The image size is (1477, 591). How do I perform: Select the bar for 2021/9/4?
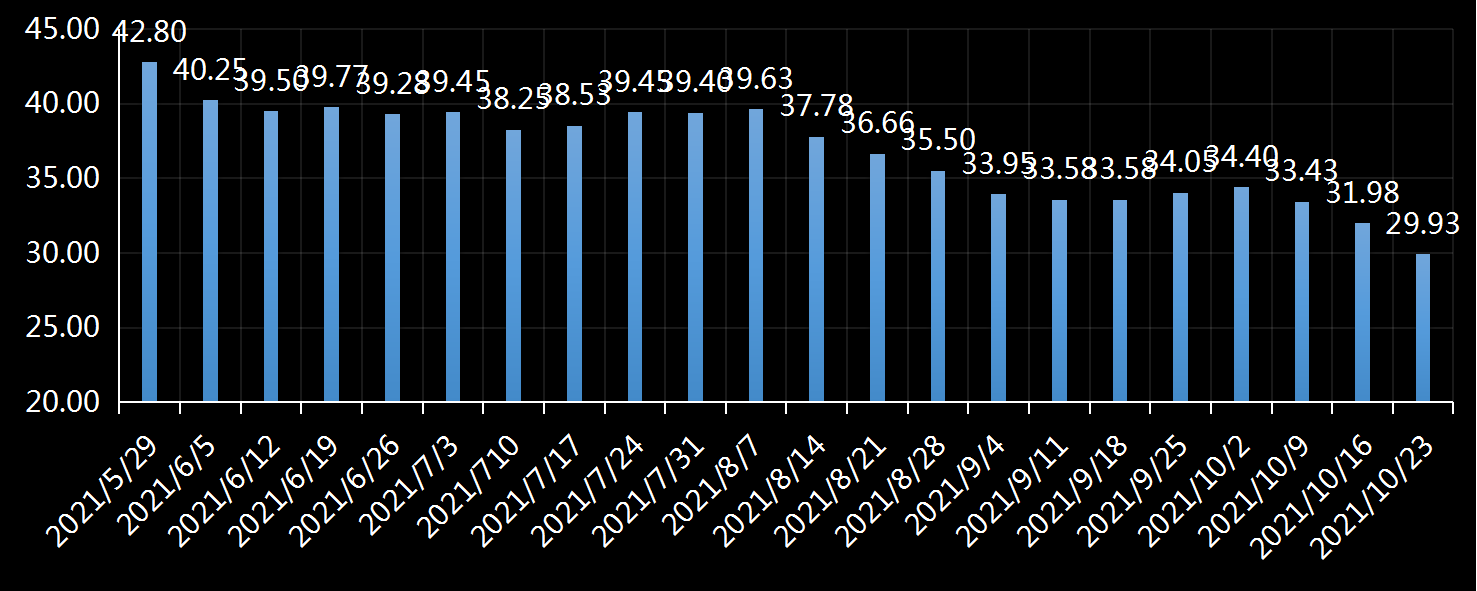pos(998,297)
